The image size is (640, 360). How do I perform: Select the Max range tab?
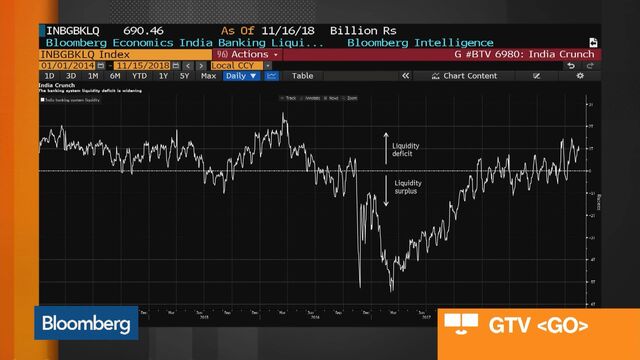(208, 76)
